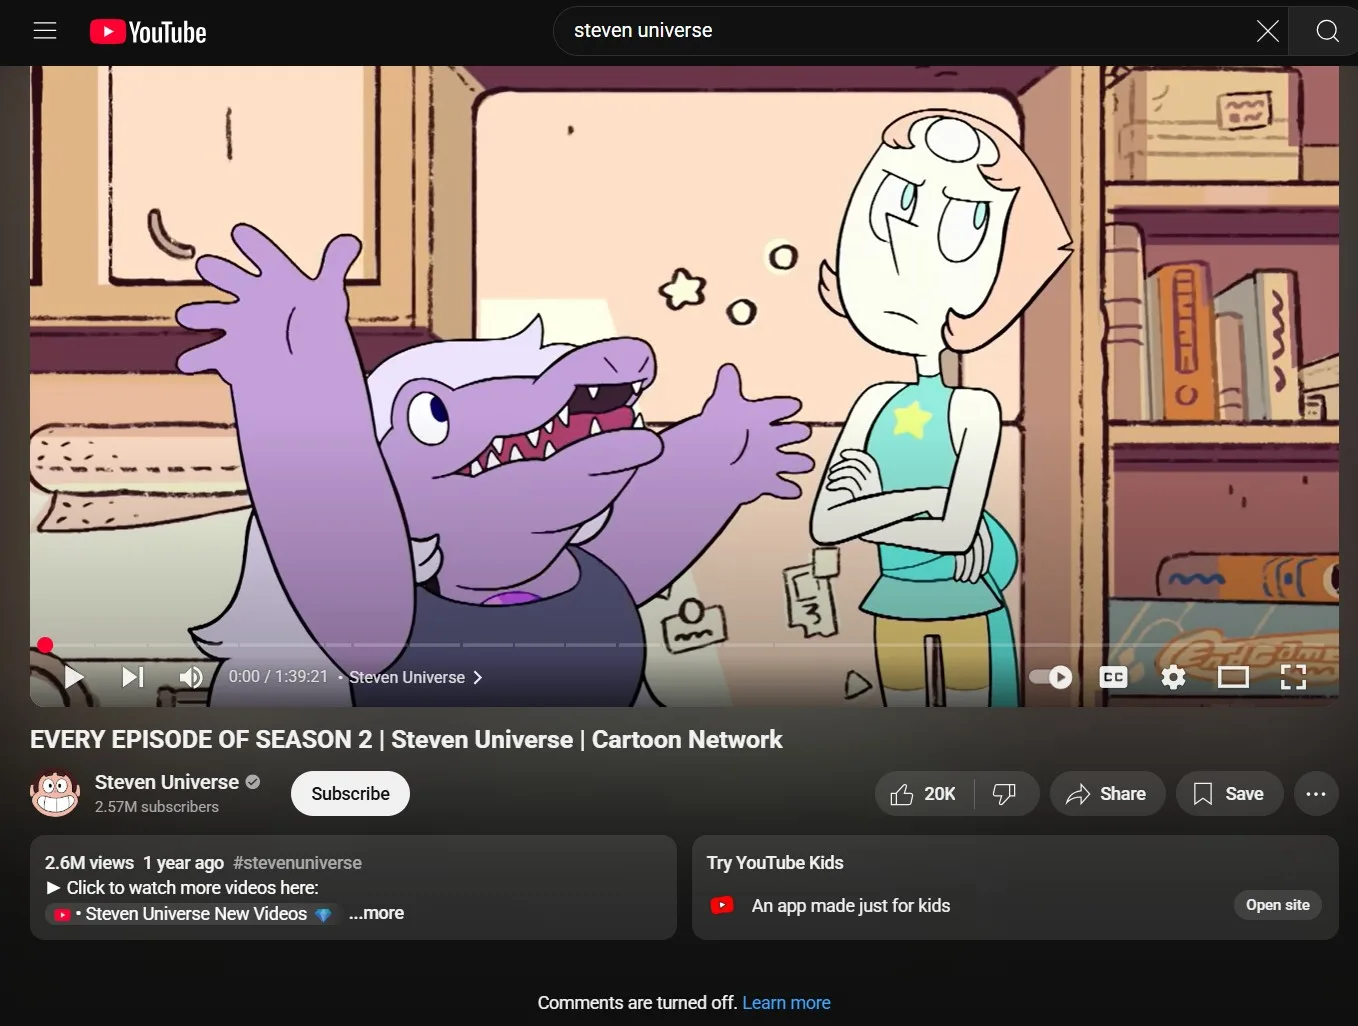Viewport: 1358px width, 1026px height.
Task: Subscribe to the Steven Universe channel
Action: (349, 793)
